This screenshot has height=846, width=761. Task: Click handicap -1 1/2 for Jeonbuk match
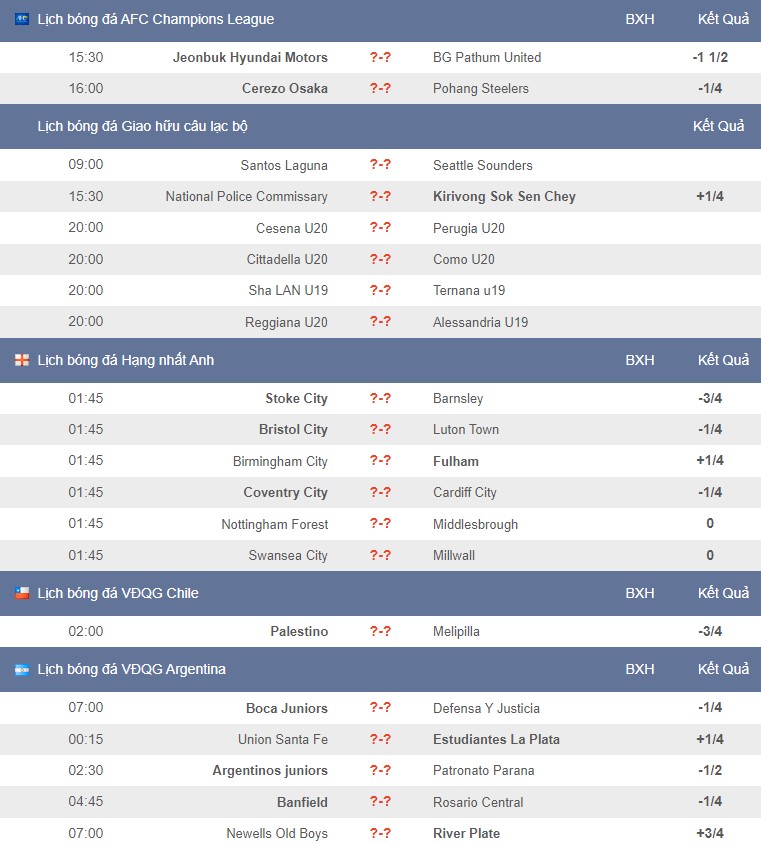click(710, 57)
